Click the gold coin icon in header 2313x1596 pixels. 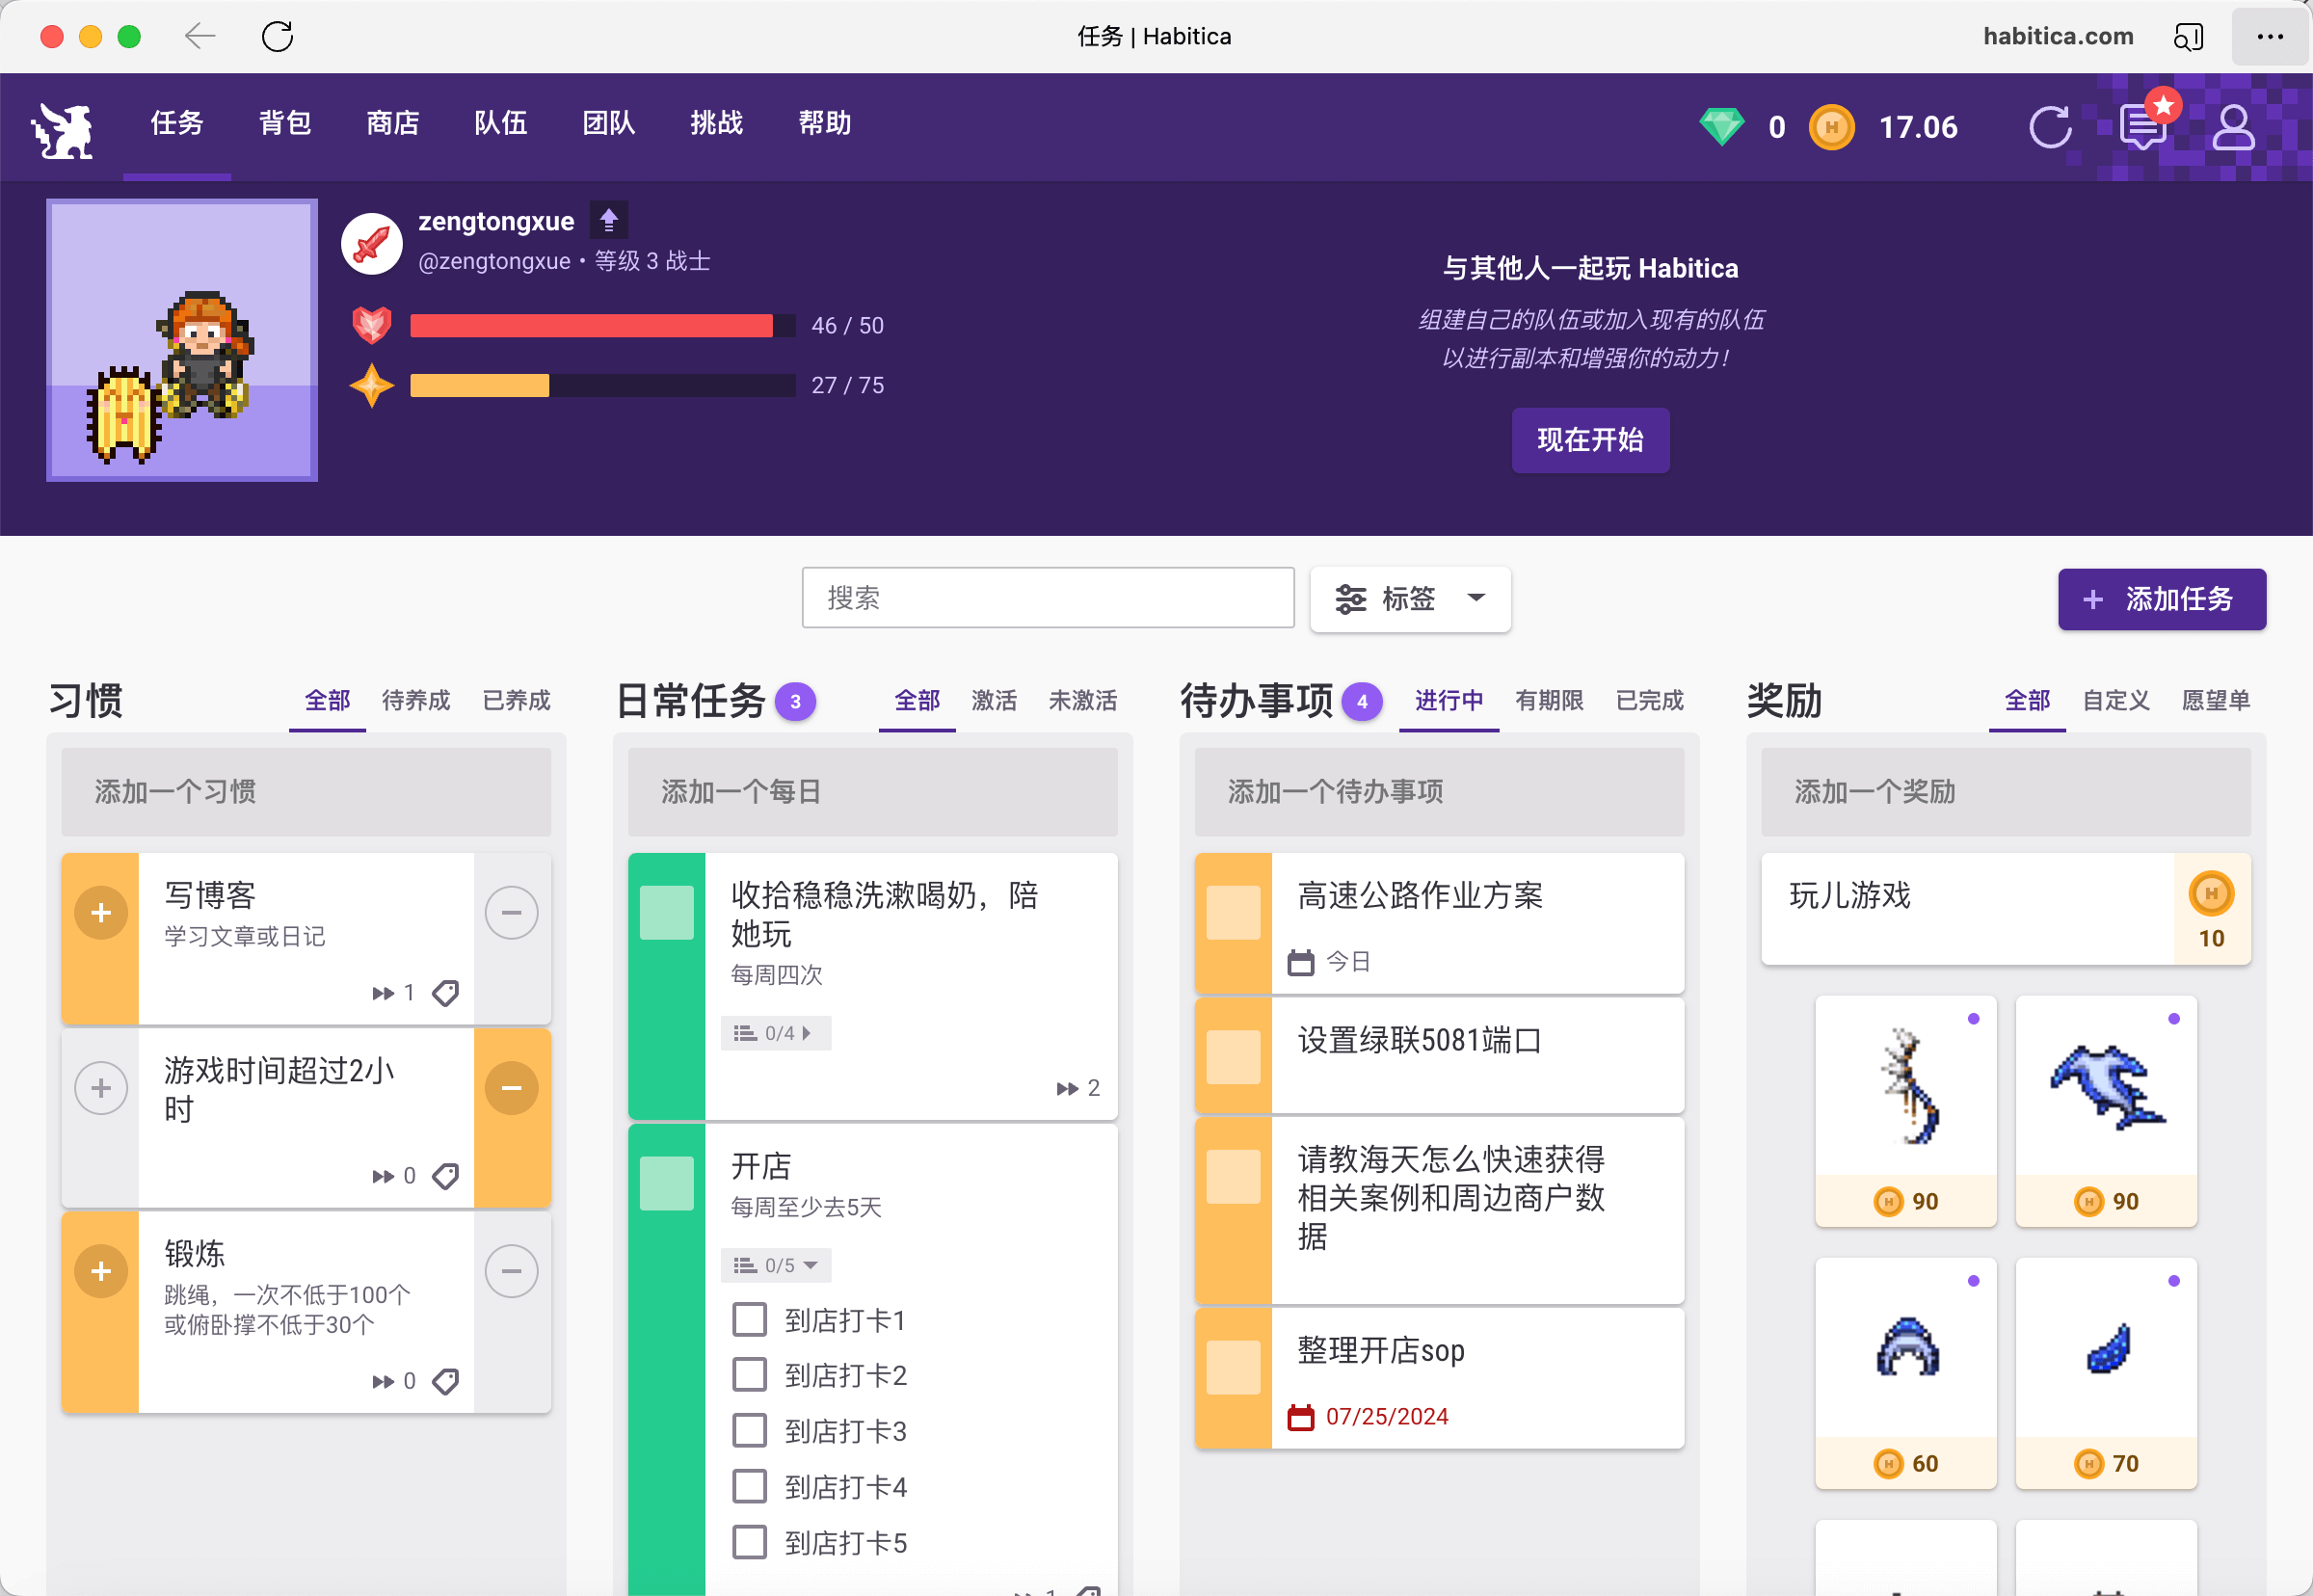[x=1831, y=127]
